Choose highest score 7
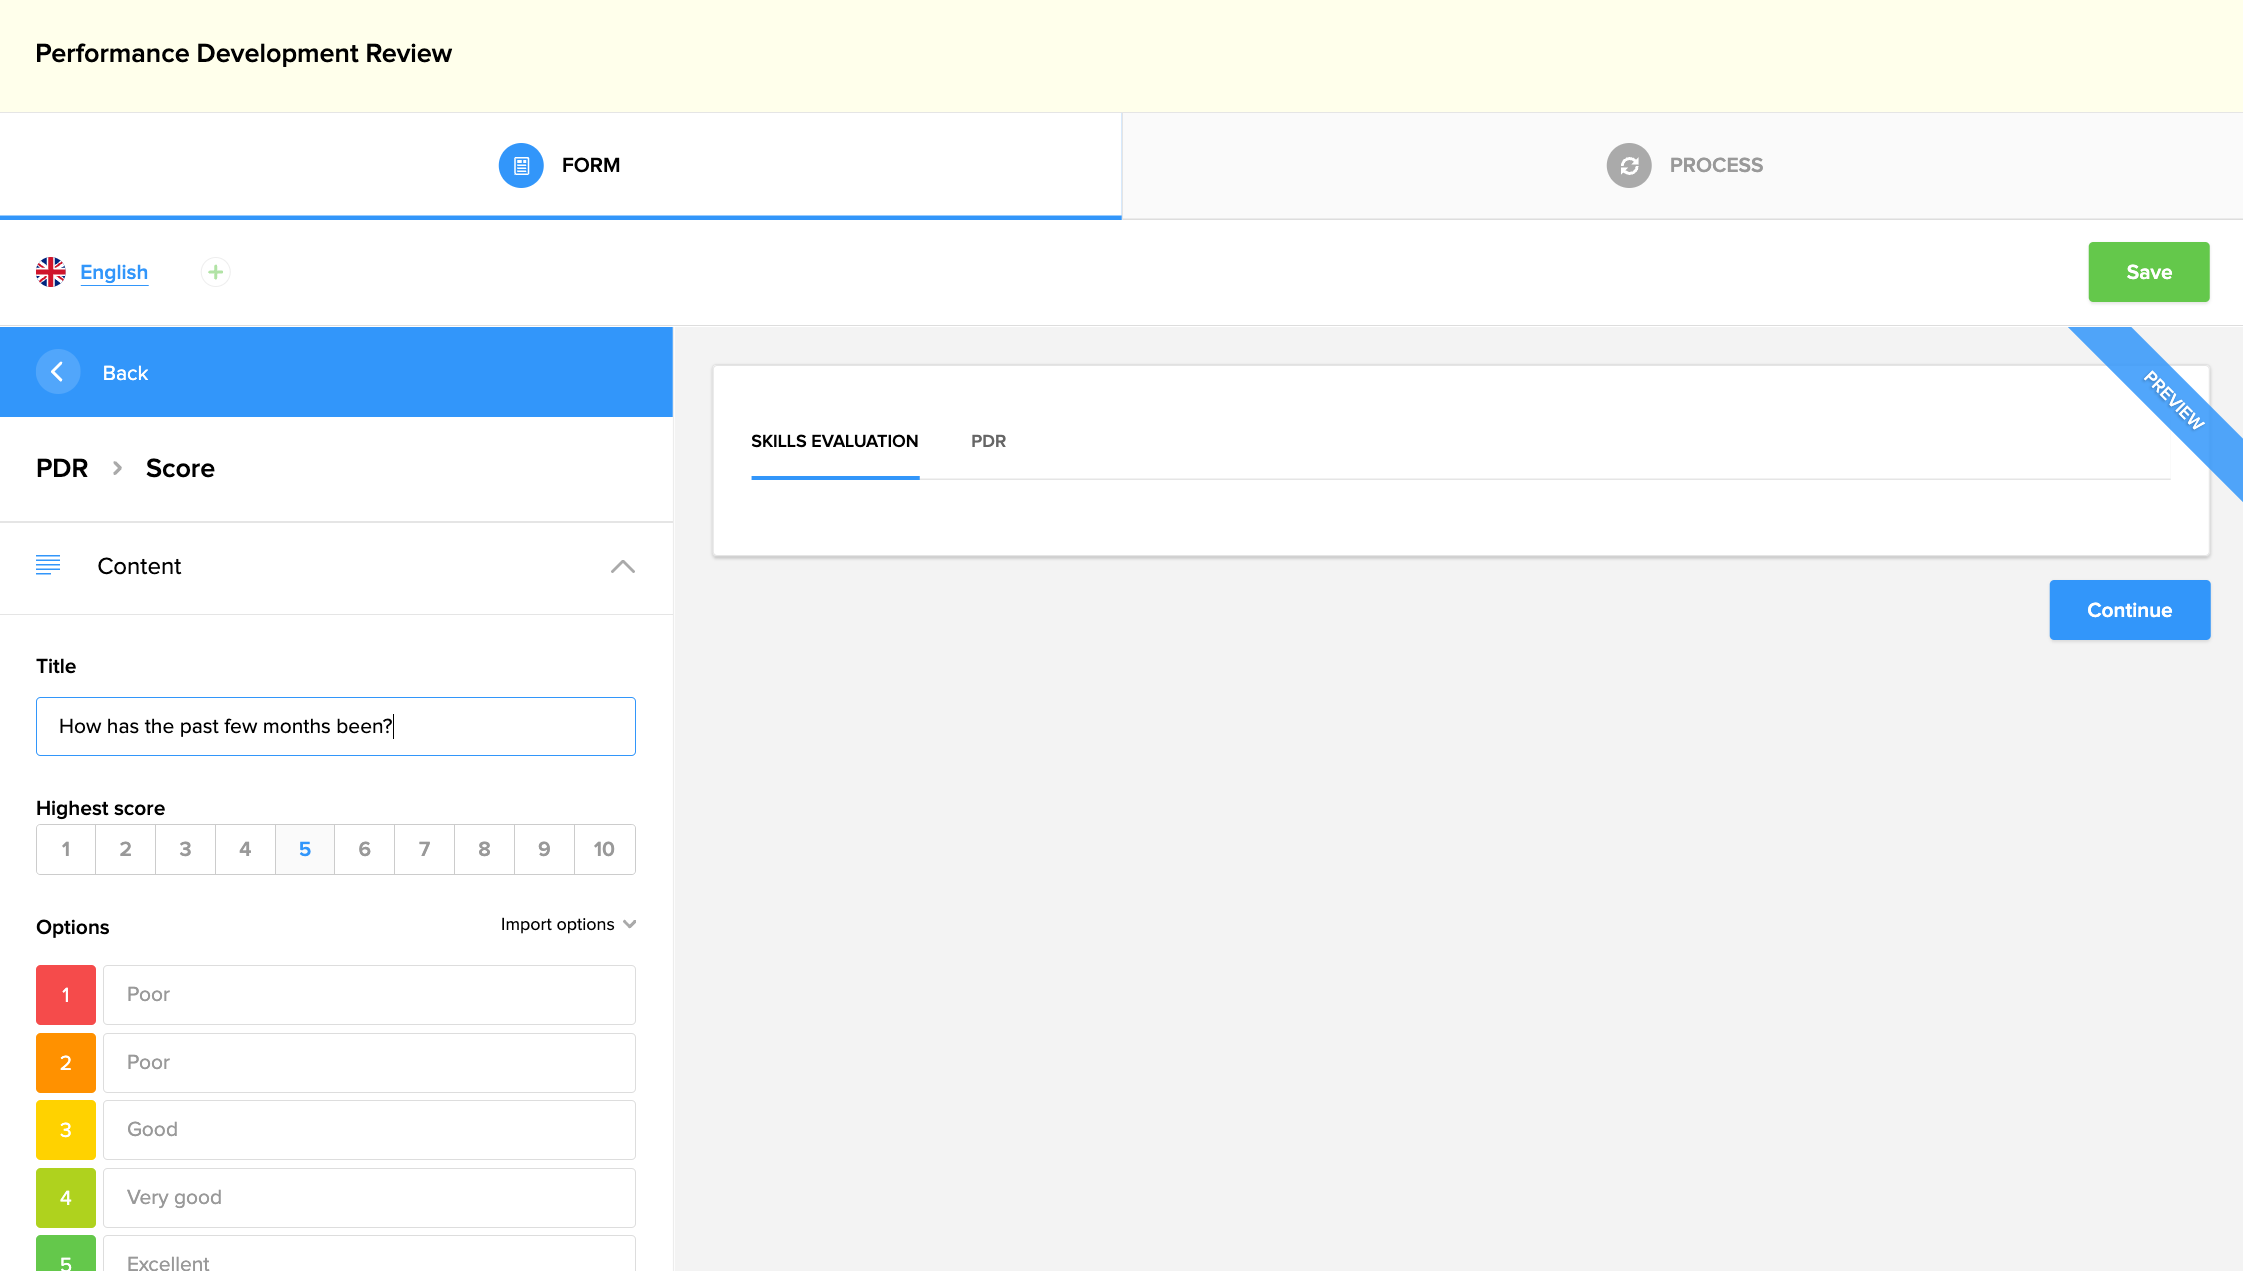Viewport: 2243px width, 1271px height. coord(424,849)
